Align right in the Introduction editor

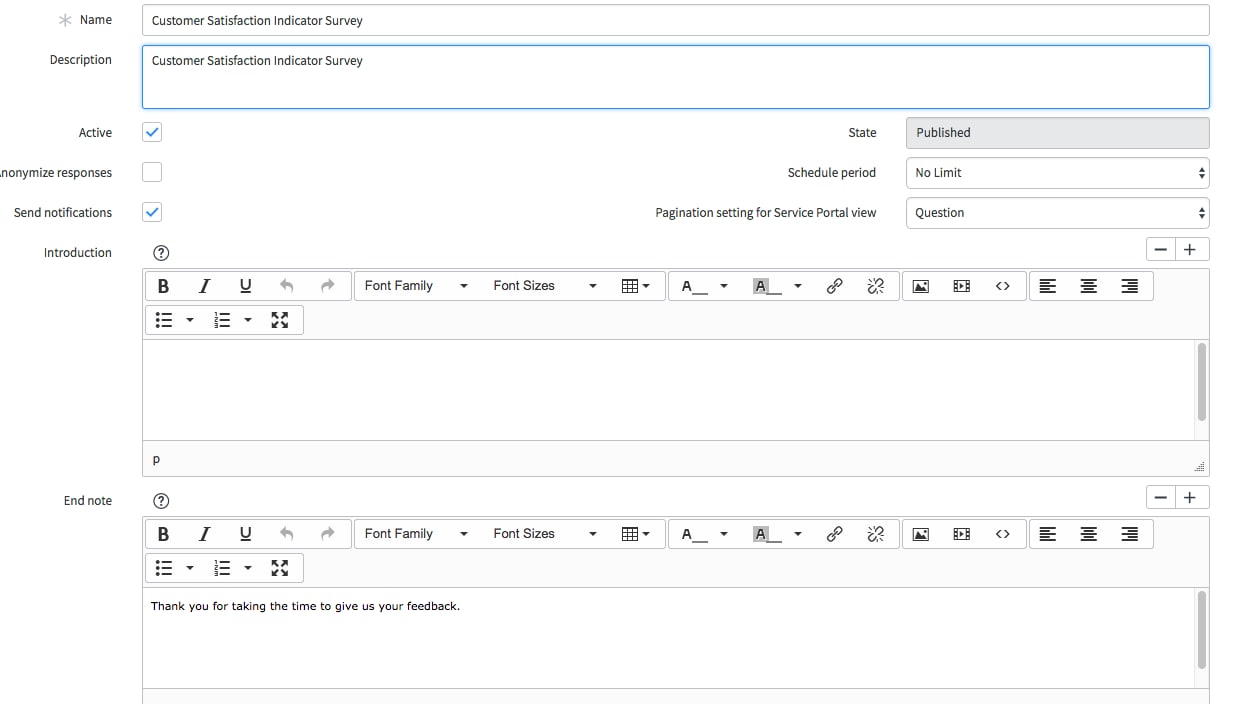[1130, 286]
